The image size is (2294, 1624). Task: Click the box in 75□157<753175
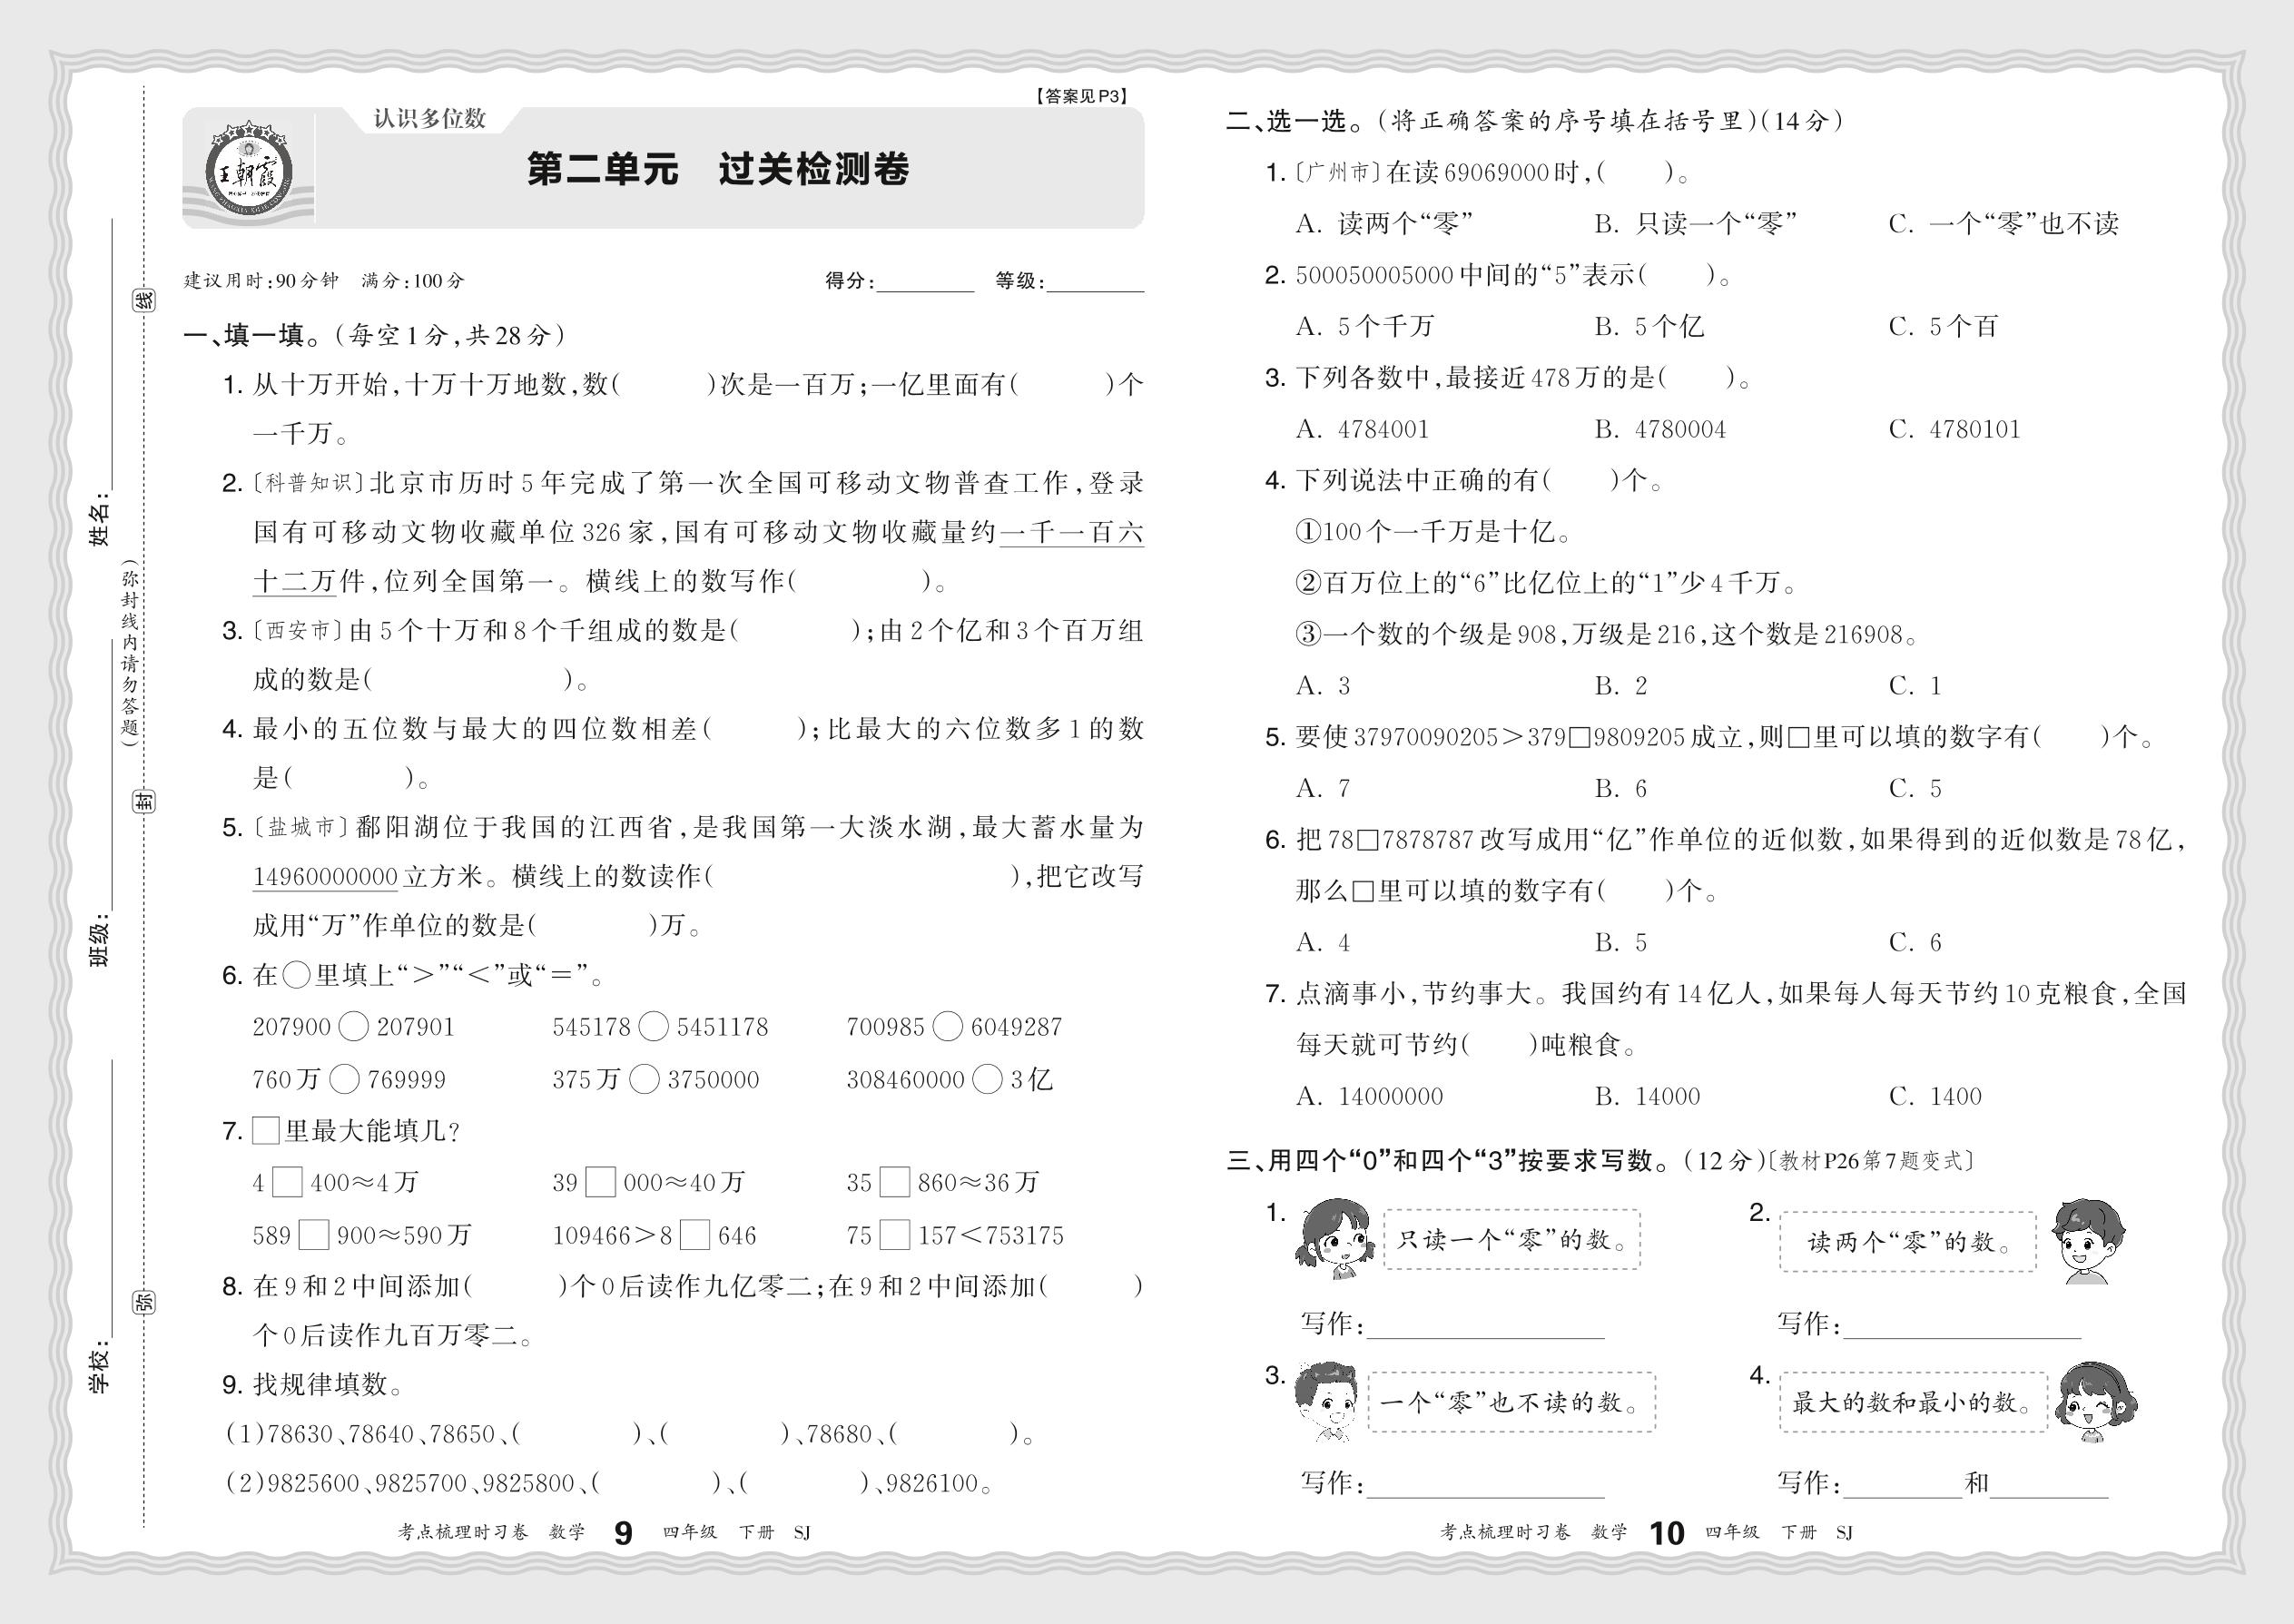pyautogui.click(x=895, y=1235)
